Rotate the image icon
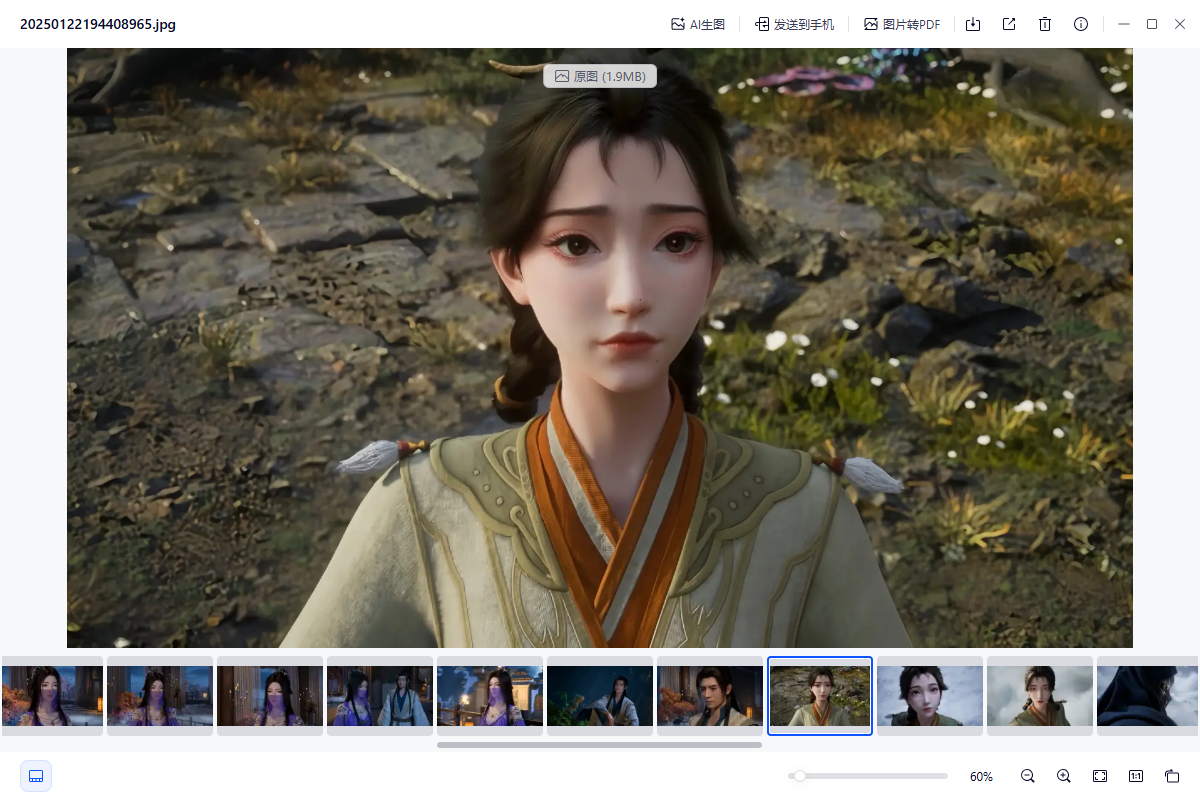Image resolution: width=1200 pixels, height=800 pixels. (1172, 776)
